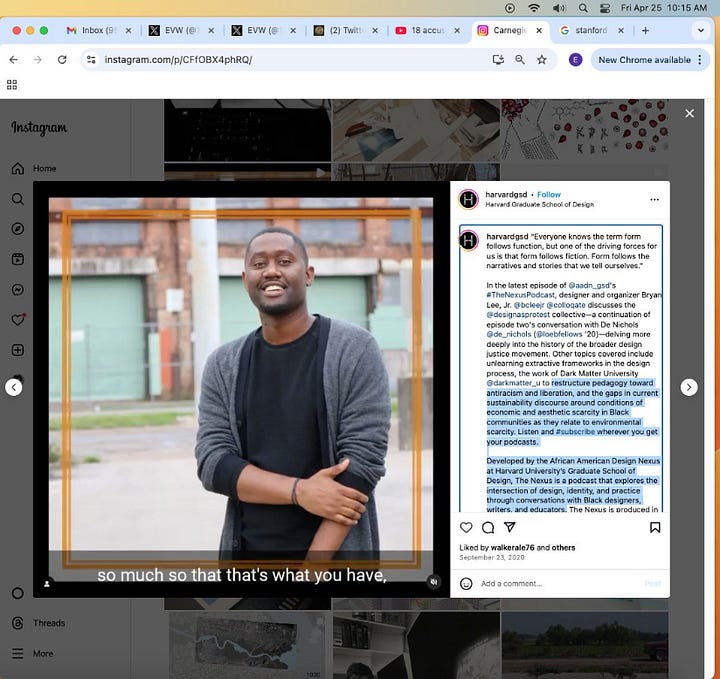Image resolution: width=720 pixels, height=679 pixels.
Task: Click the Instagram logo wordmark
Action: (x=39, y=128)
